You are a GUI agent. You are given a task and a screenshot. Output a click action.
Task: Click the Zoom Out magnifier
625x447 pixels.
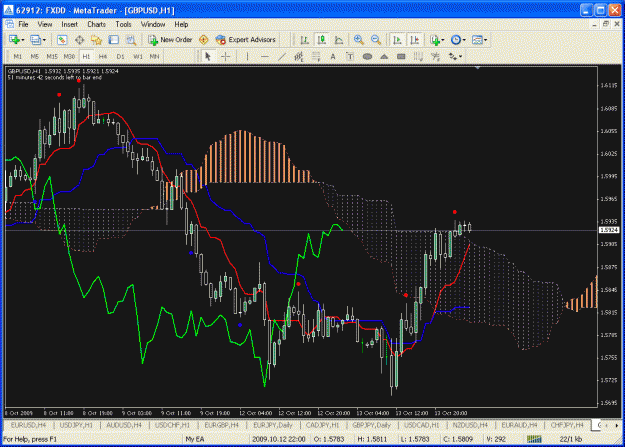tap(375, 39)
